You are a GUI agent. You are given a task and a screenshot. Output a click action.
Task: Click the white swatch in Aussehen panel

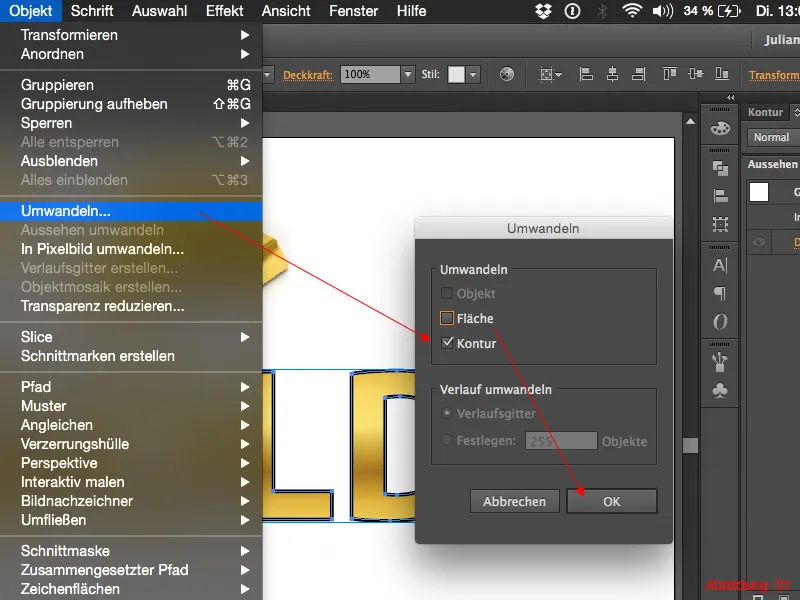coord(759,192)
